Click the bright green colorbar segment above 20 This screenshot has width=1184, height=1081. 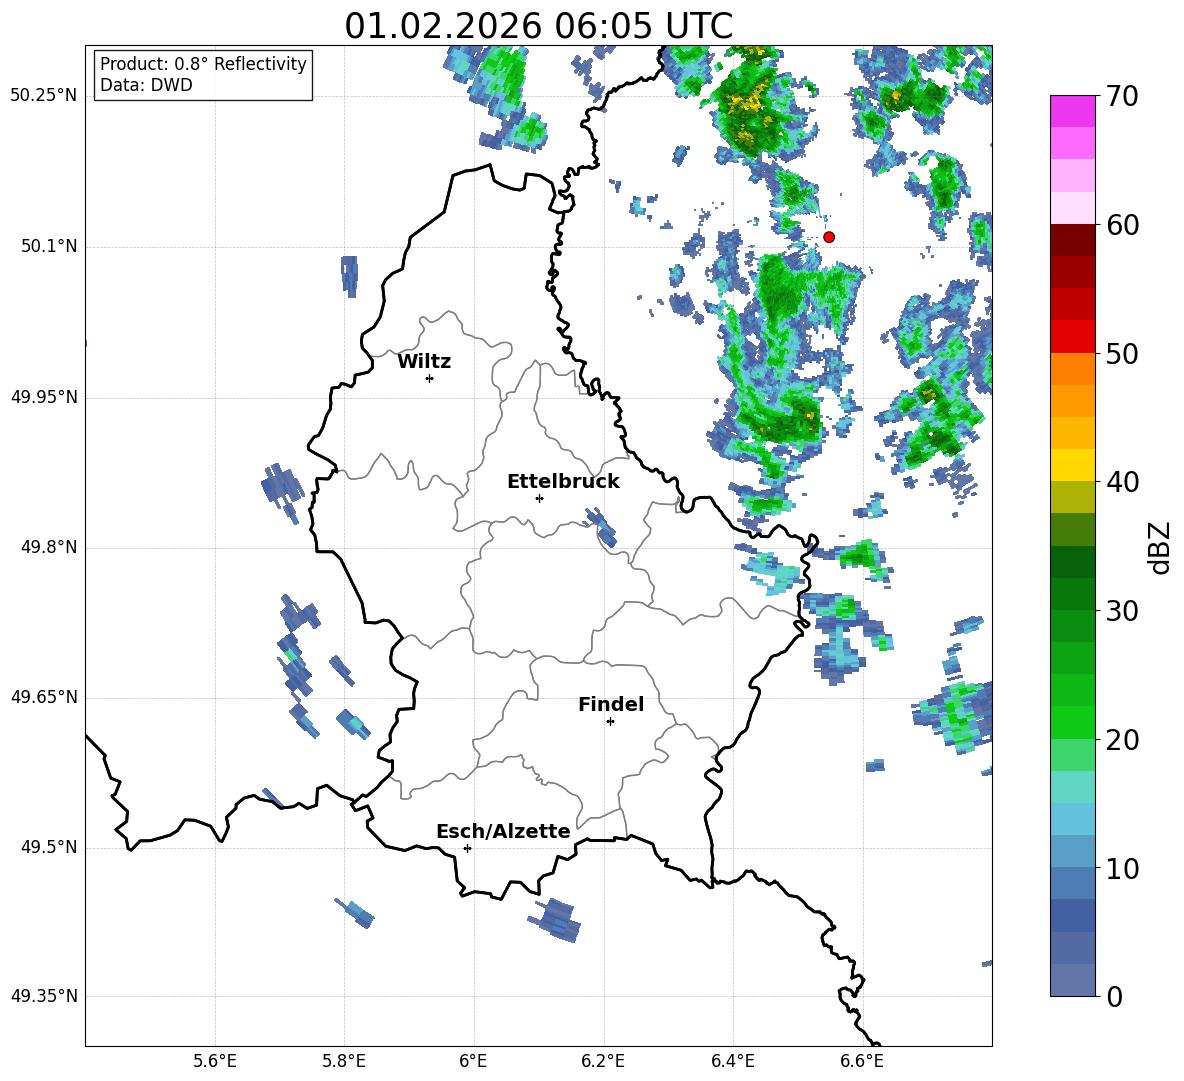[1072, 722]
